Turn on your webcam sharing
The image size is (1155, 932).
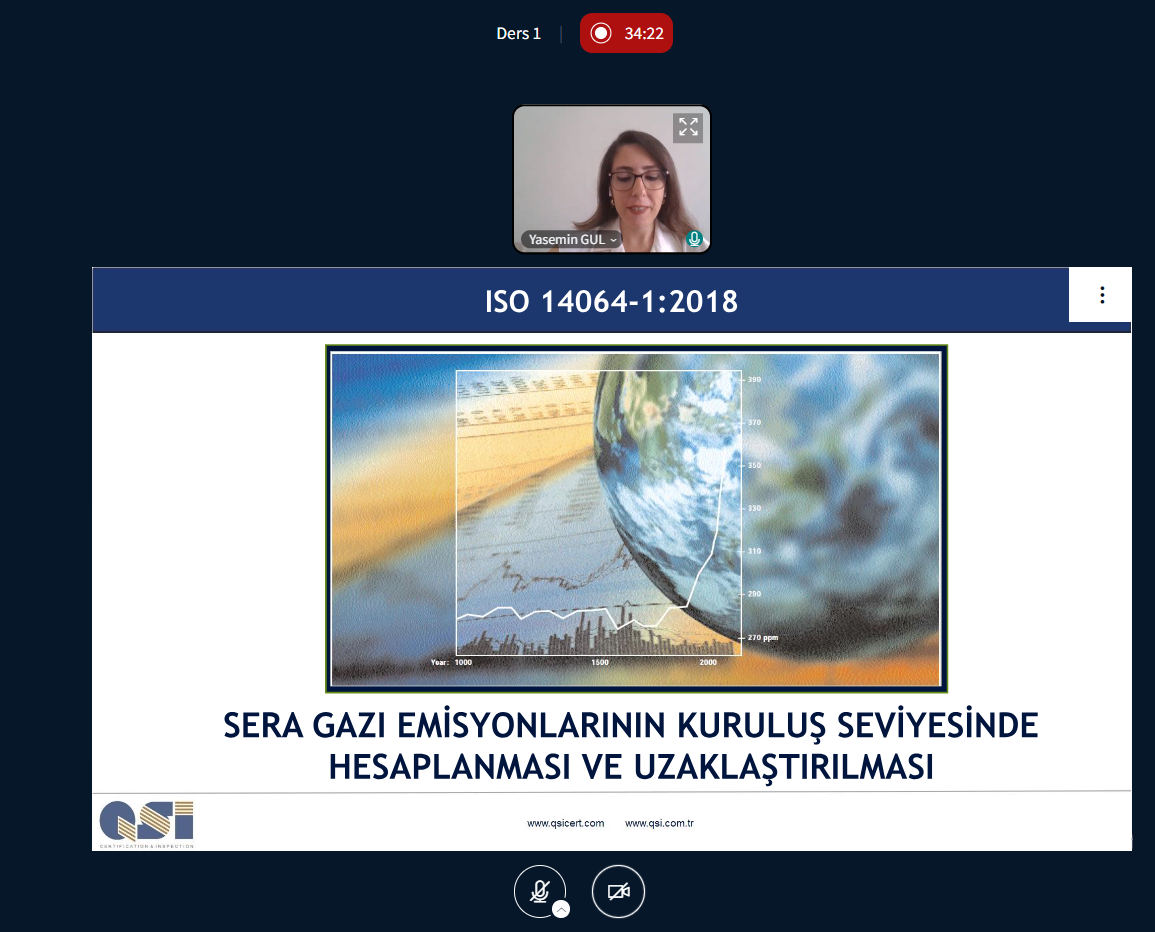click(618, 891)
